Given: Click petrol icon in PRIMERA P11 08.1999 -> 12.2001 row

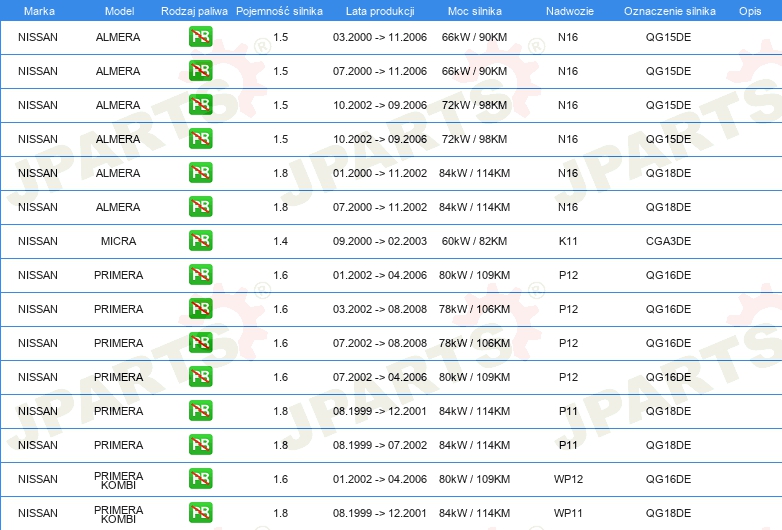Looking at the screenshot, I should coord(200,411).
